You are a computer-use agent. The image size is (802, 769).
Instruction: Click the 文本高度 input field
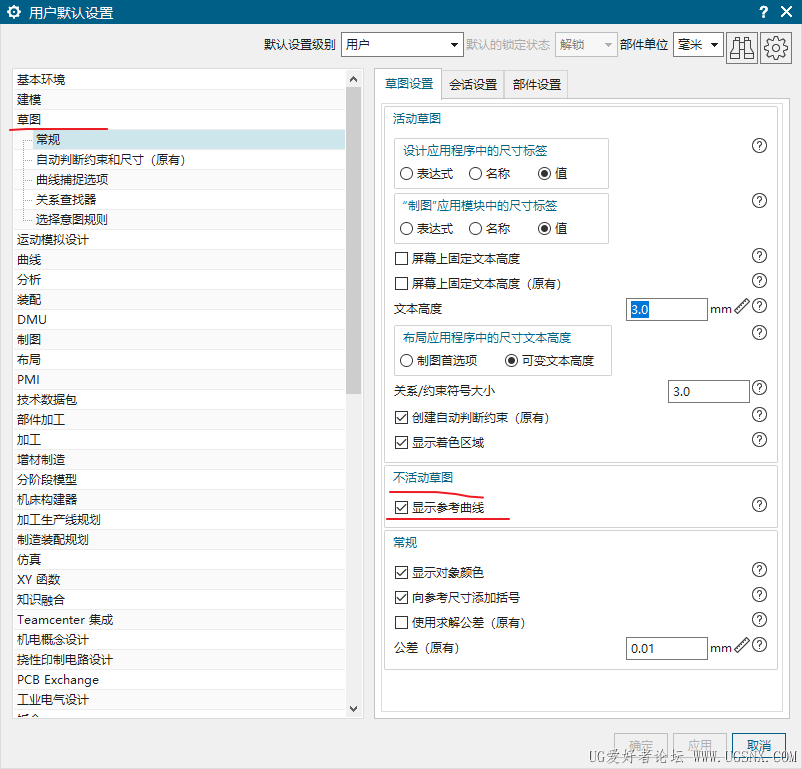pyautogui.click(x=666, y=310)
